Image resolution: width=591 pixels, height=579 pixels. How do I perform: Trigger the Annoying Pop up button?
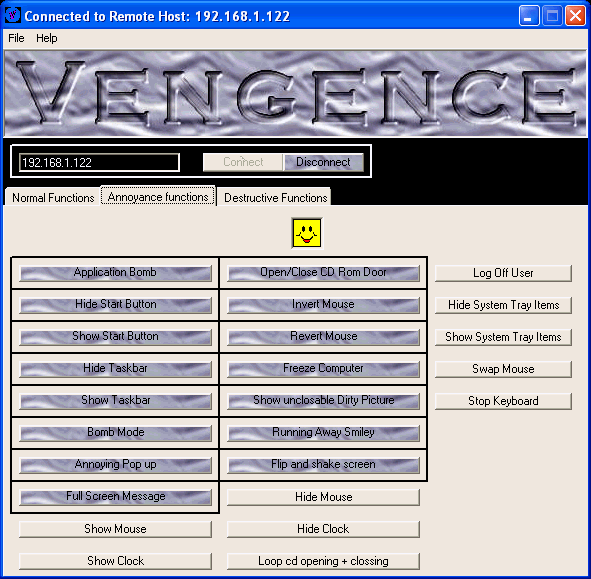point(115,465)
